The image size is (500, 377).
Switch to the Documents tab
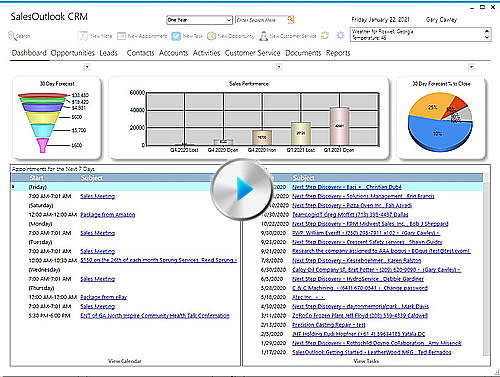click(x=303, y=53)
